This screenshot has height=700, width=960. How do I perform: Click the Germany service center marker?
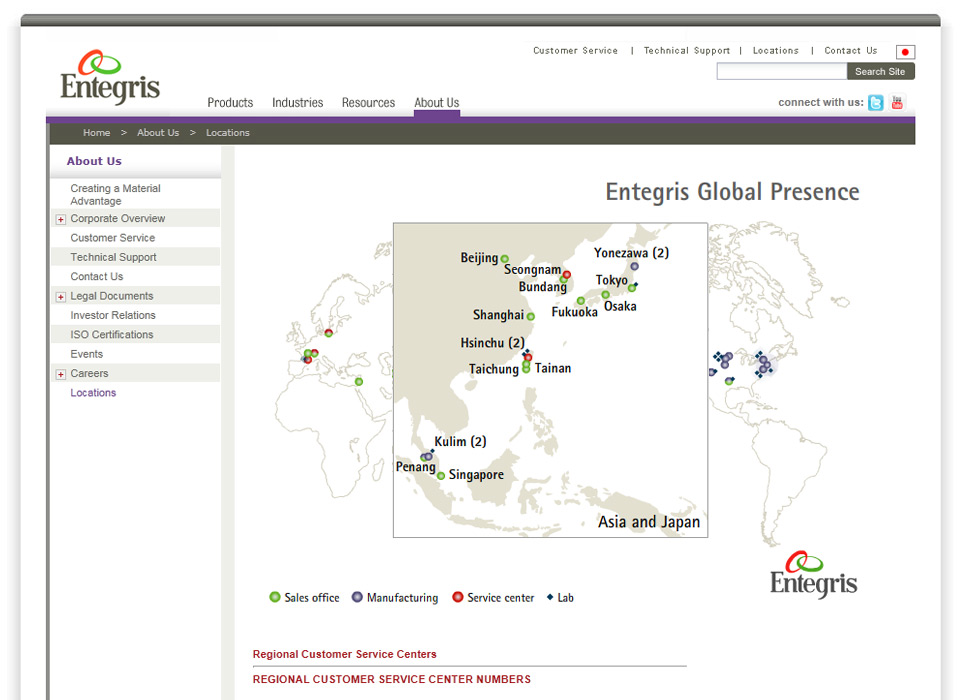[x=329, y=333]
